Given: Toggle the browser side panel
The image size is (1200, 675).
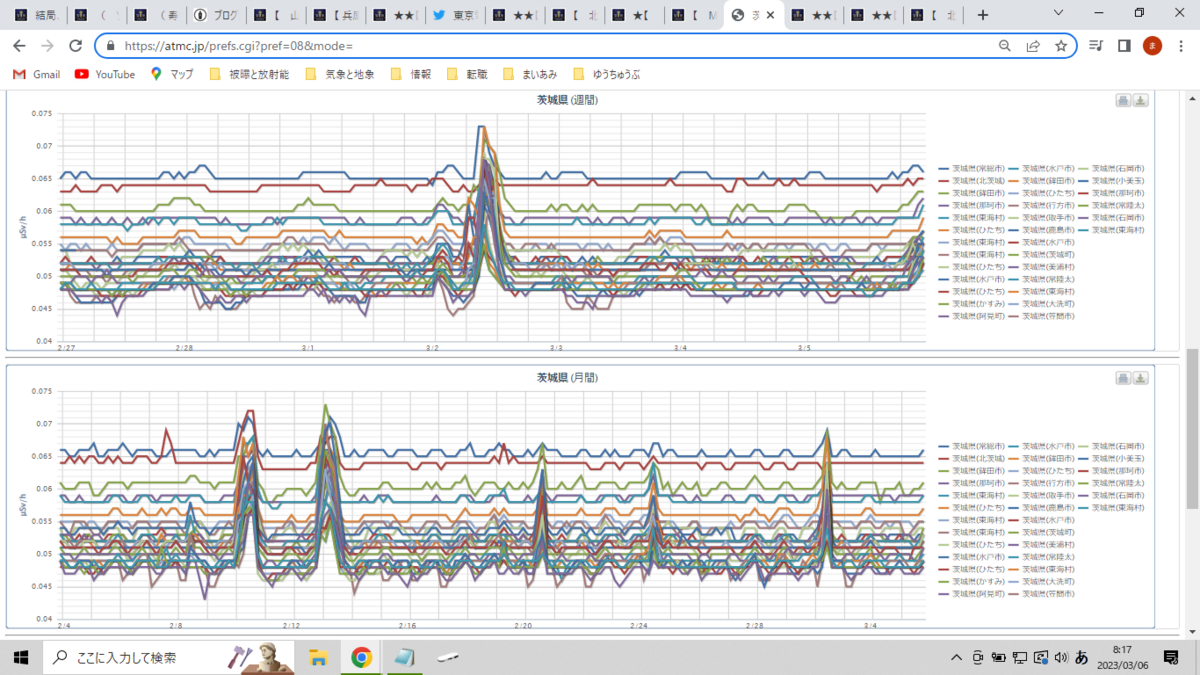Looking at the screenshot, I should (1124, 46).
